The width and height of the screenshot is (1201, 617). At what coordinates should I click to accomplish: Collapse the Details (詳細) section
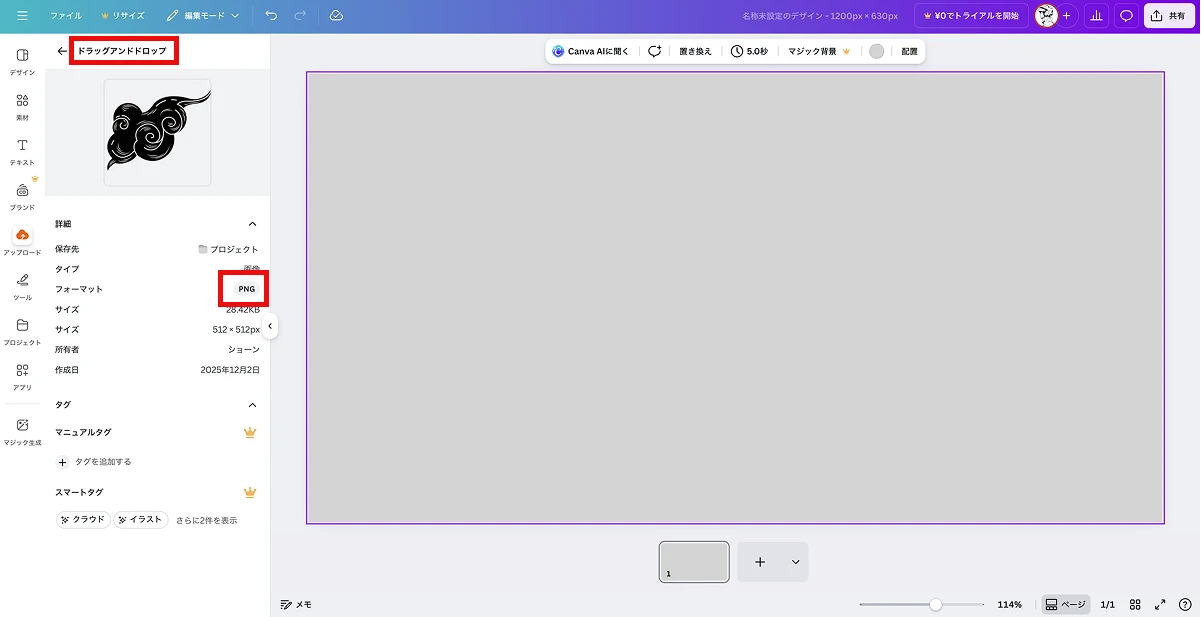point(252,224)
